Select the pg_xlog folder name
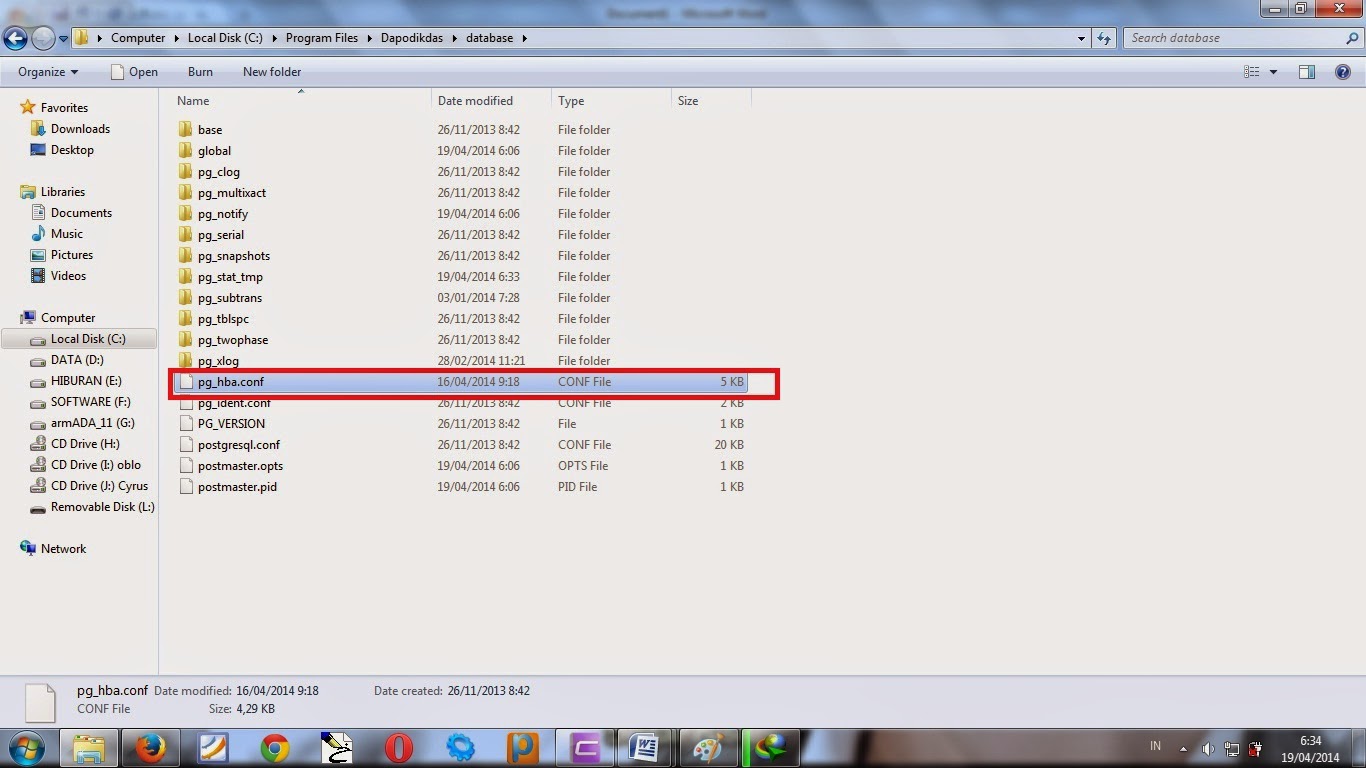Image resolution: width=1366 pixels, height=768 pixels. click(x=218, y=361)
